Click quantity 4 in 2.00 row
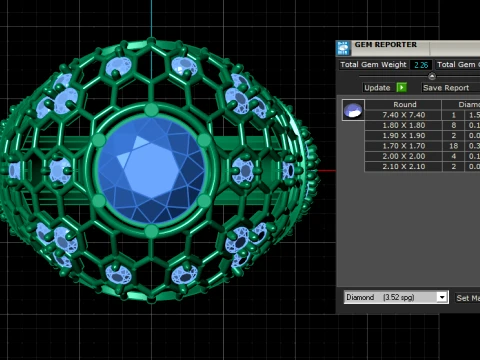480x360 pixels. (453, 156)
